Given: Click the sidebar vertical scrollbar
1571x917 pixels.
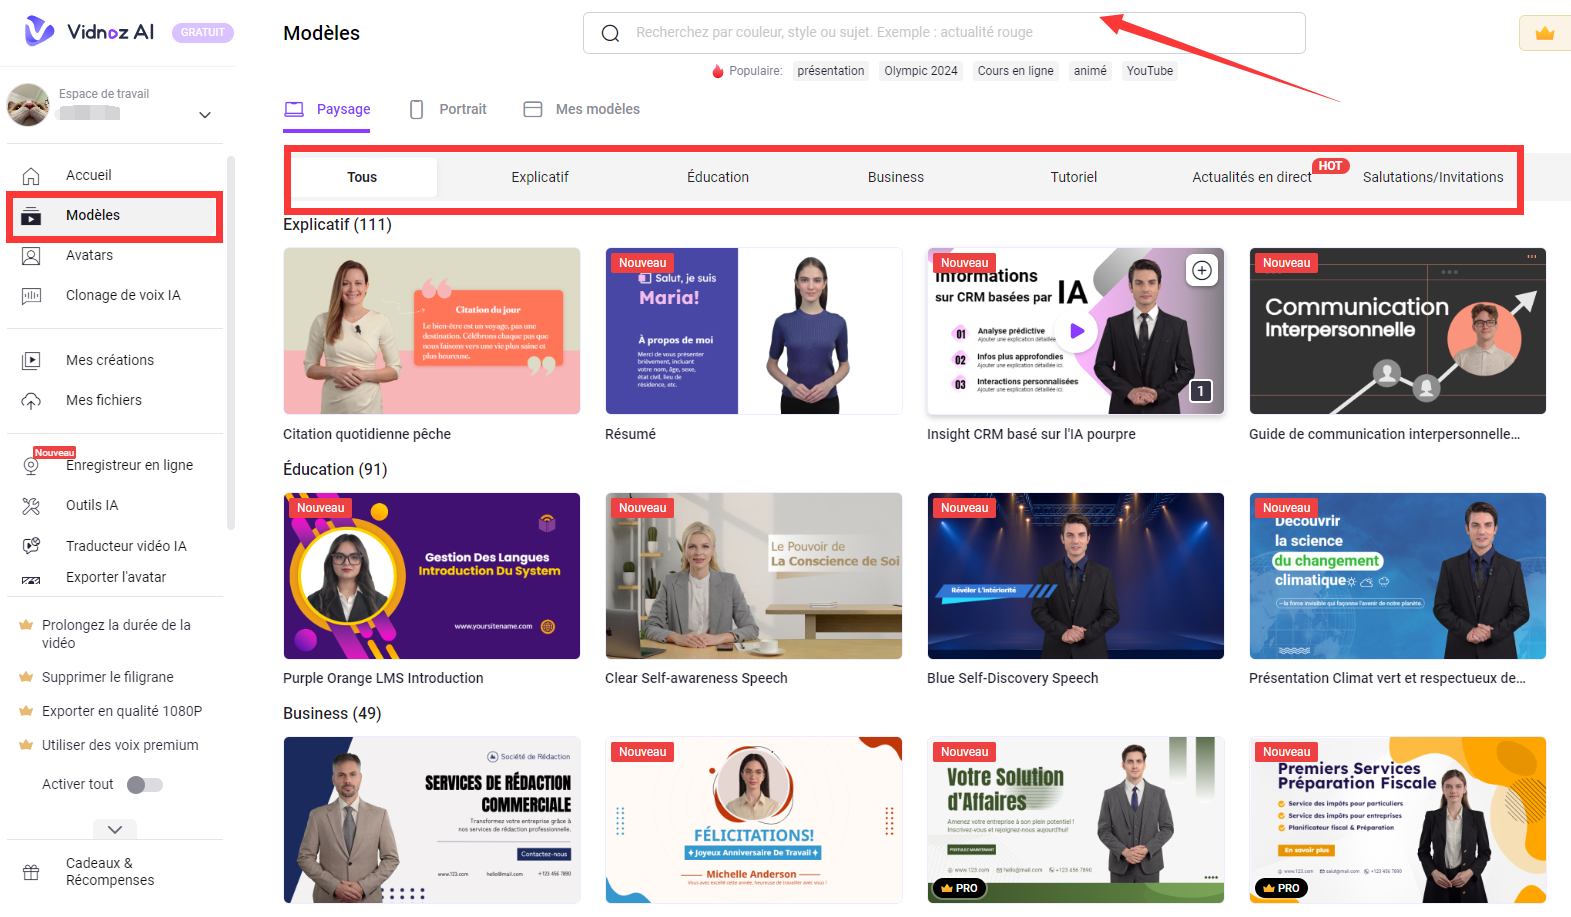Looking at the screenshot, I should click(x=231, y=342).
